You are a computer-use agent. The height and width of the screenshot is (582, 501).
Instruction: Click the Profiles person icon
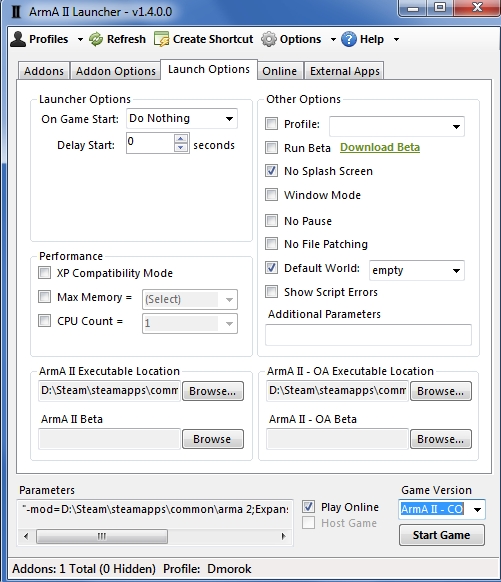tap(18, 39)
